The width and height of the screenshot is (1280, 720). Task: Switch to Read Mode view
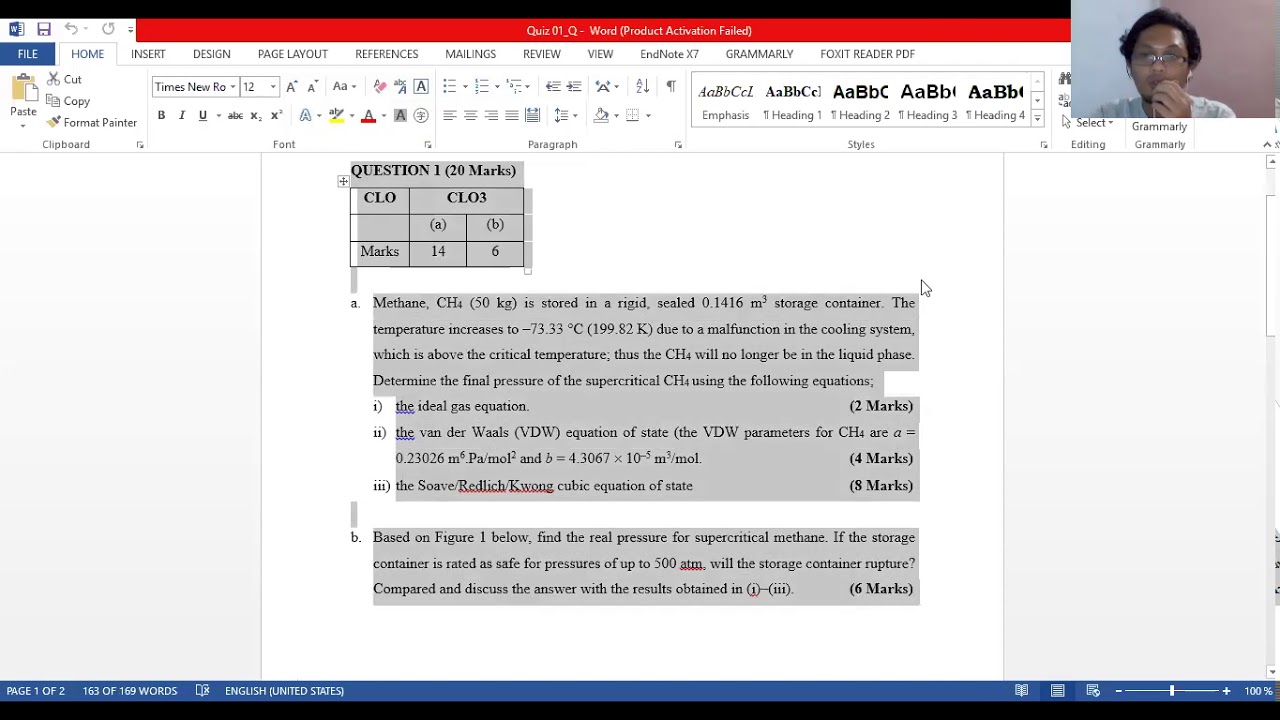[1021, 691]
